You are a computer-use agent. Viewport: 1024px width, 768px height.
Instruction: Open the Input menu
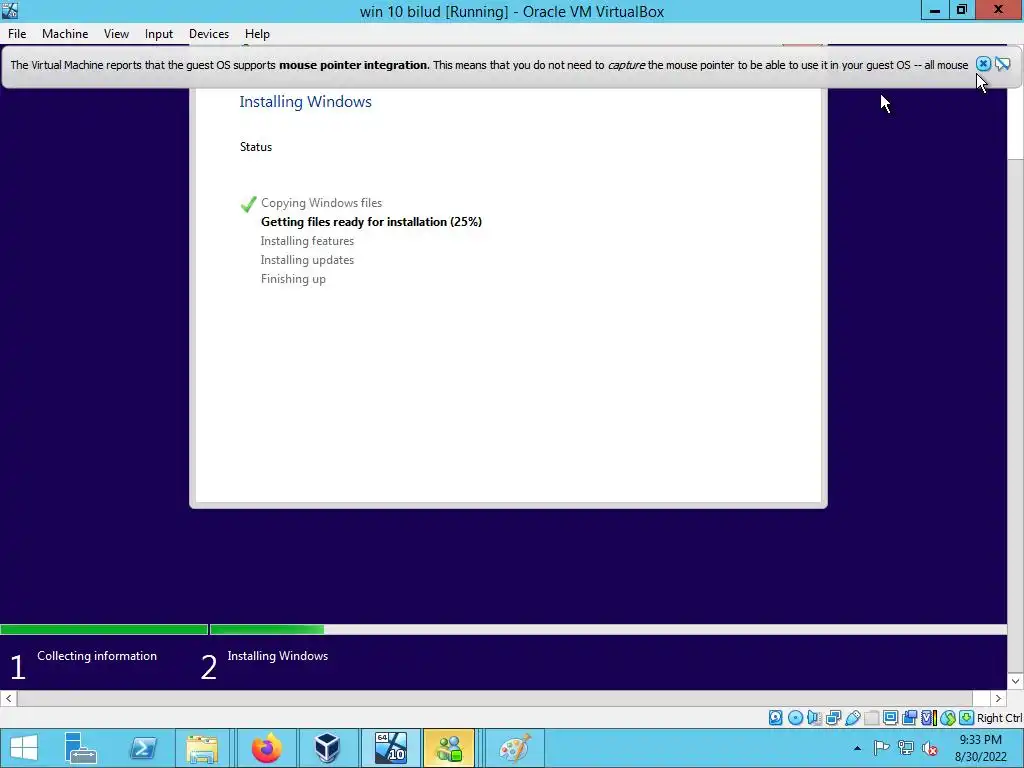click(159, 34)
